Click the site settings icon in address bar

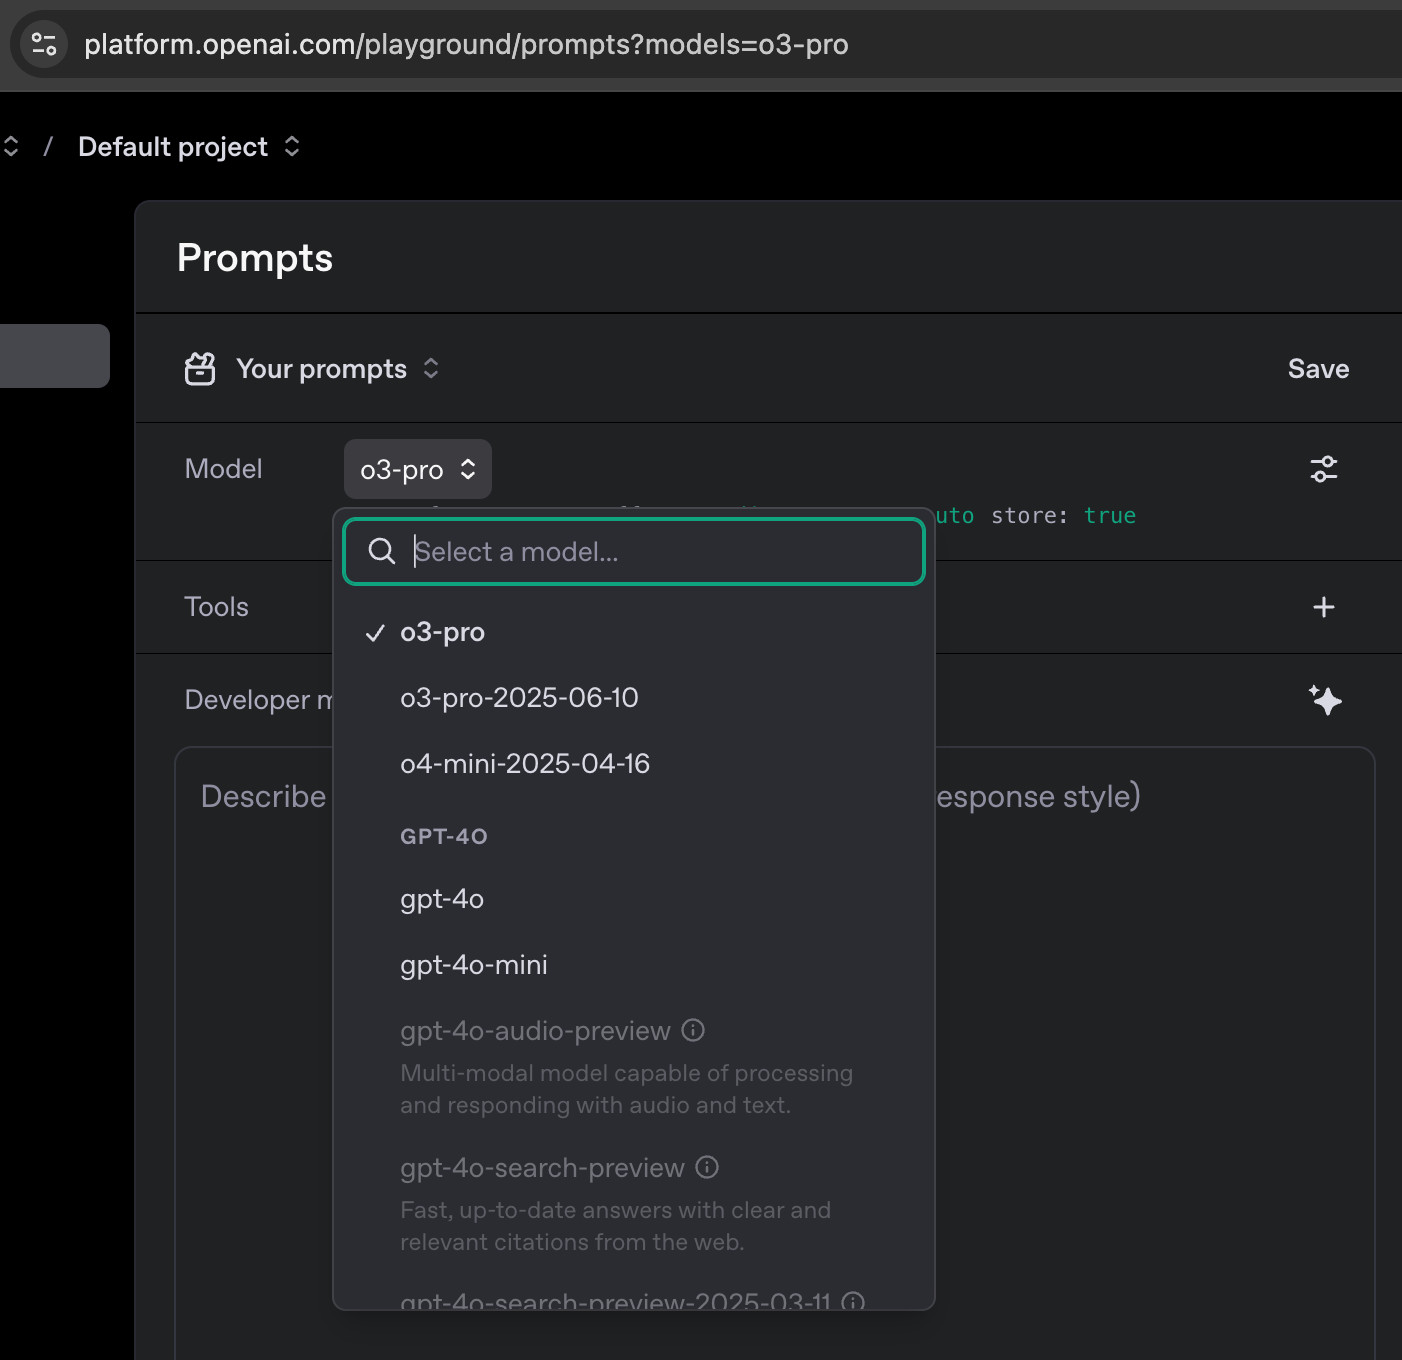pyautogui.click(x=44, y=44)
